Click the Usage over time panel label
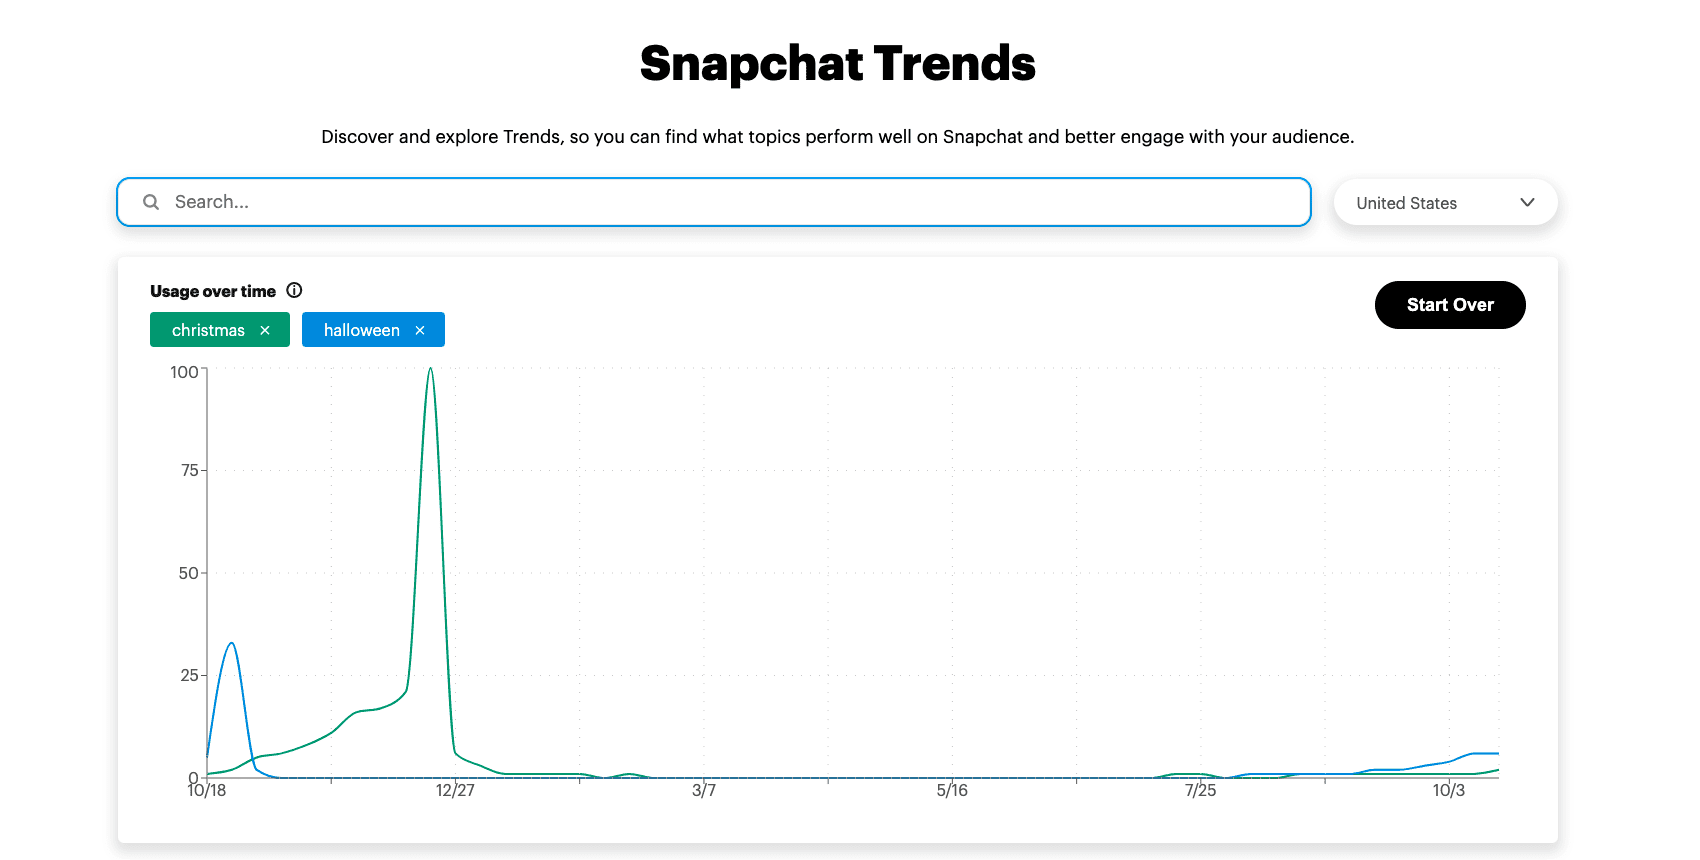 [212, 290]
